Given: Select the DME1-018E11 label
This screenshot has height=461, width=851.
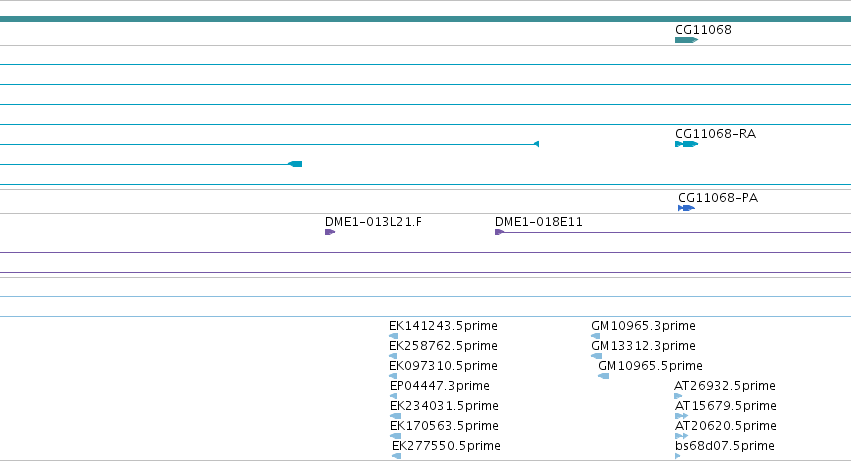Looking at the screenshot, I should 538,222.
